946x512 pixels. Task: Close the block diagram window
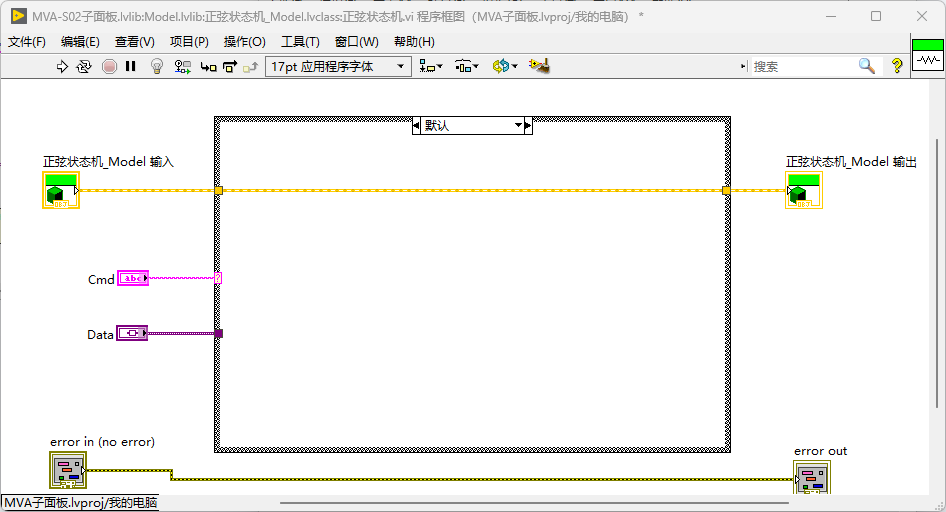point(922,16)
